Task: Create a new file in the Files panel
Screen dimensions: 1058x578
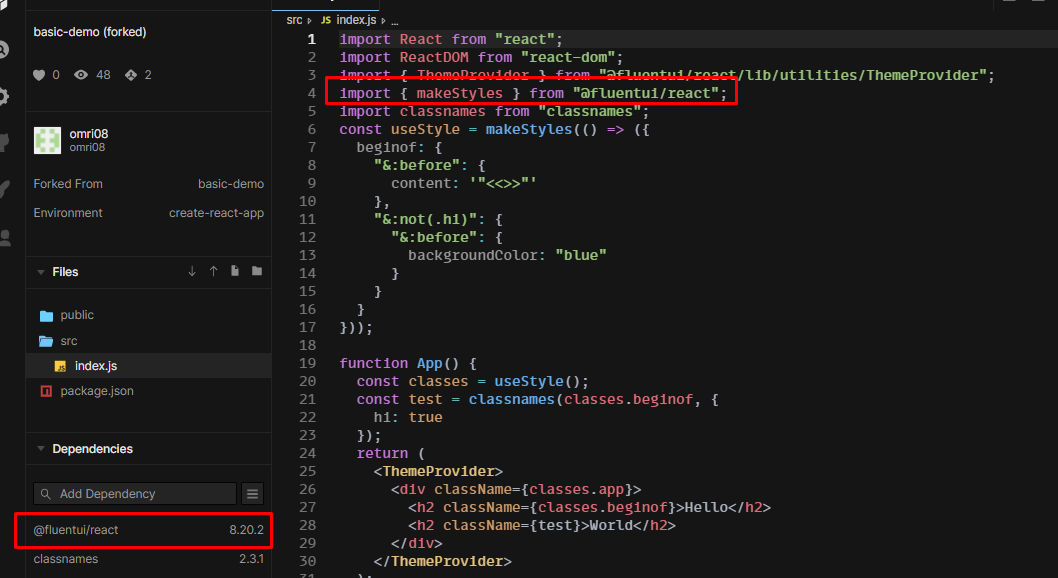Action: pyautogui.click(x=235, y=272)
